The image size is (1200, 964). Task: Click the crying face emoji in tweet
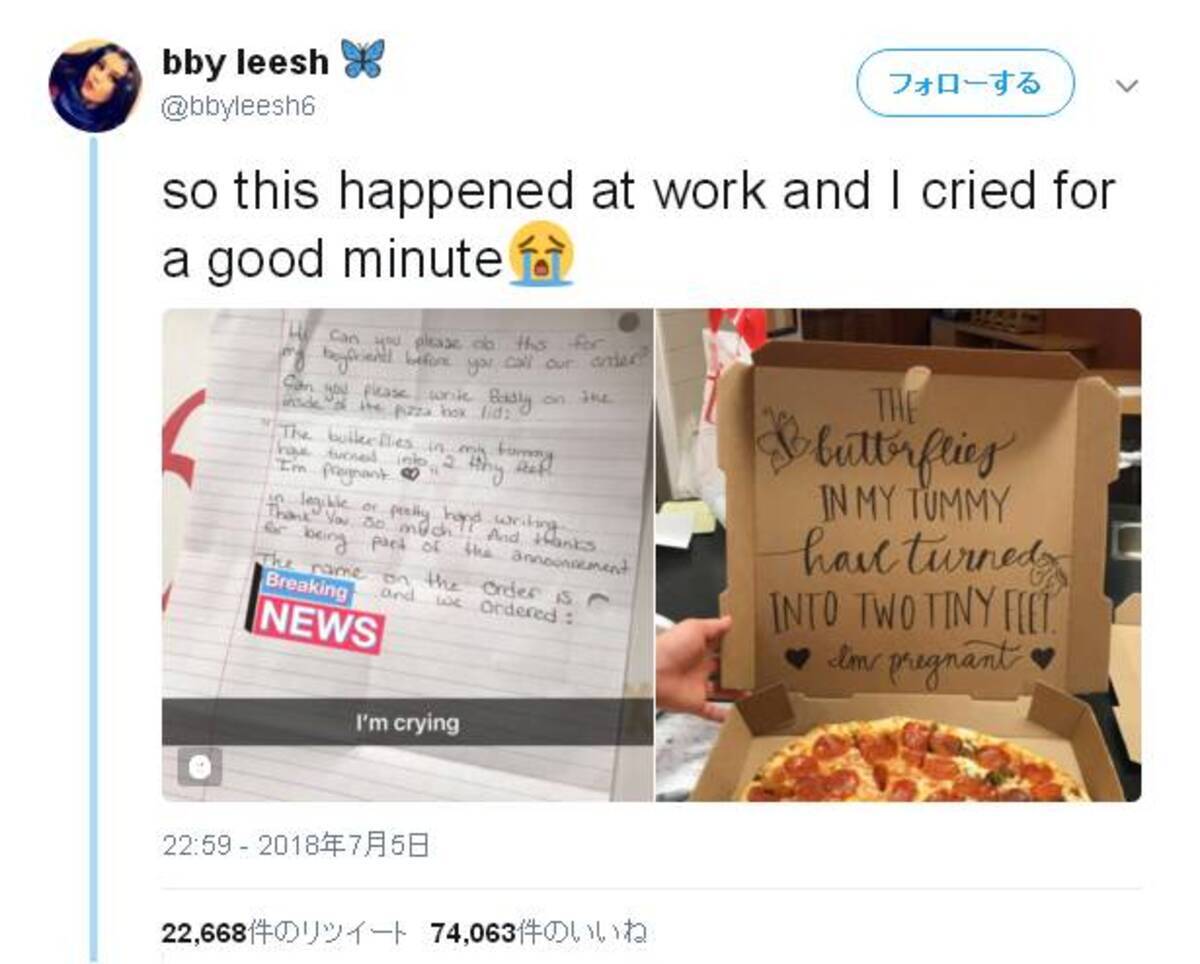(x=541, y=255)
